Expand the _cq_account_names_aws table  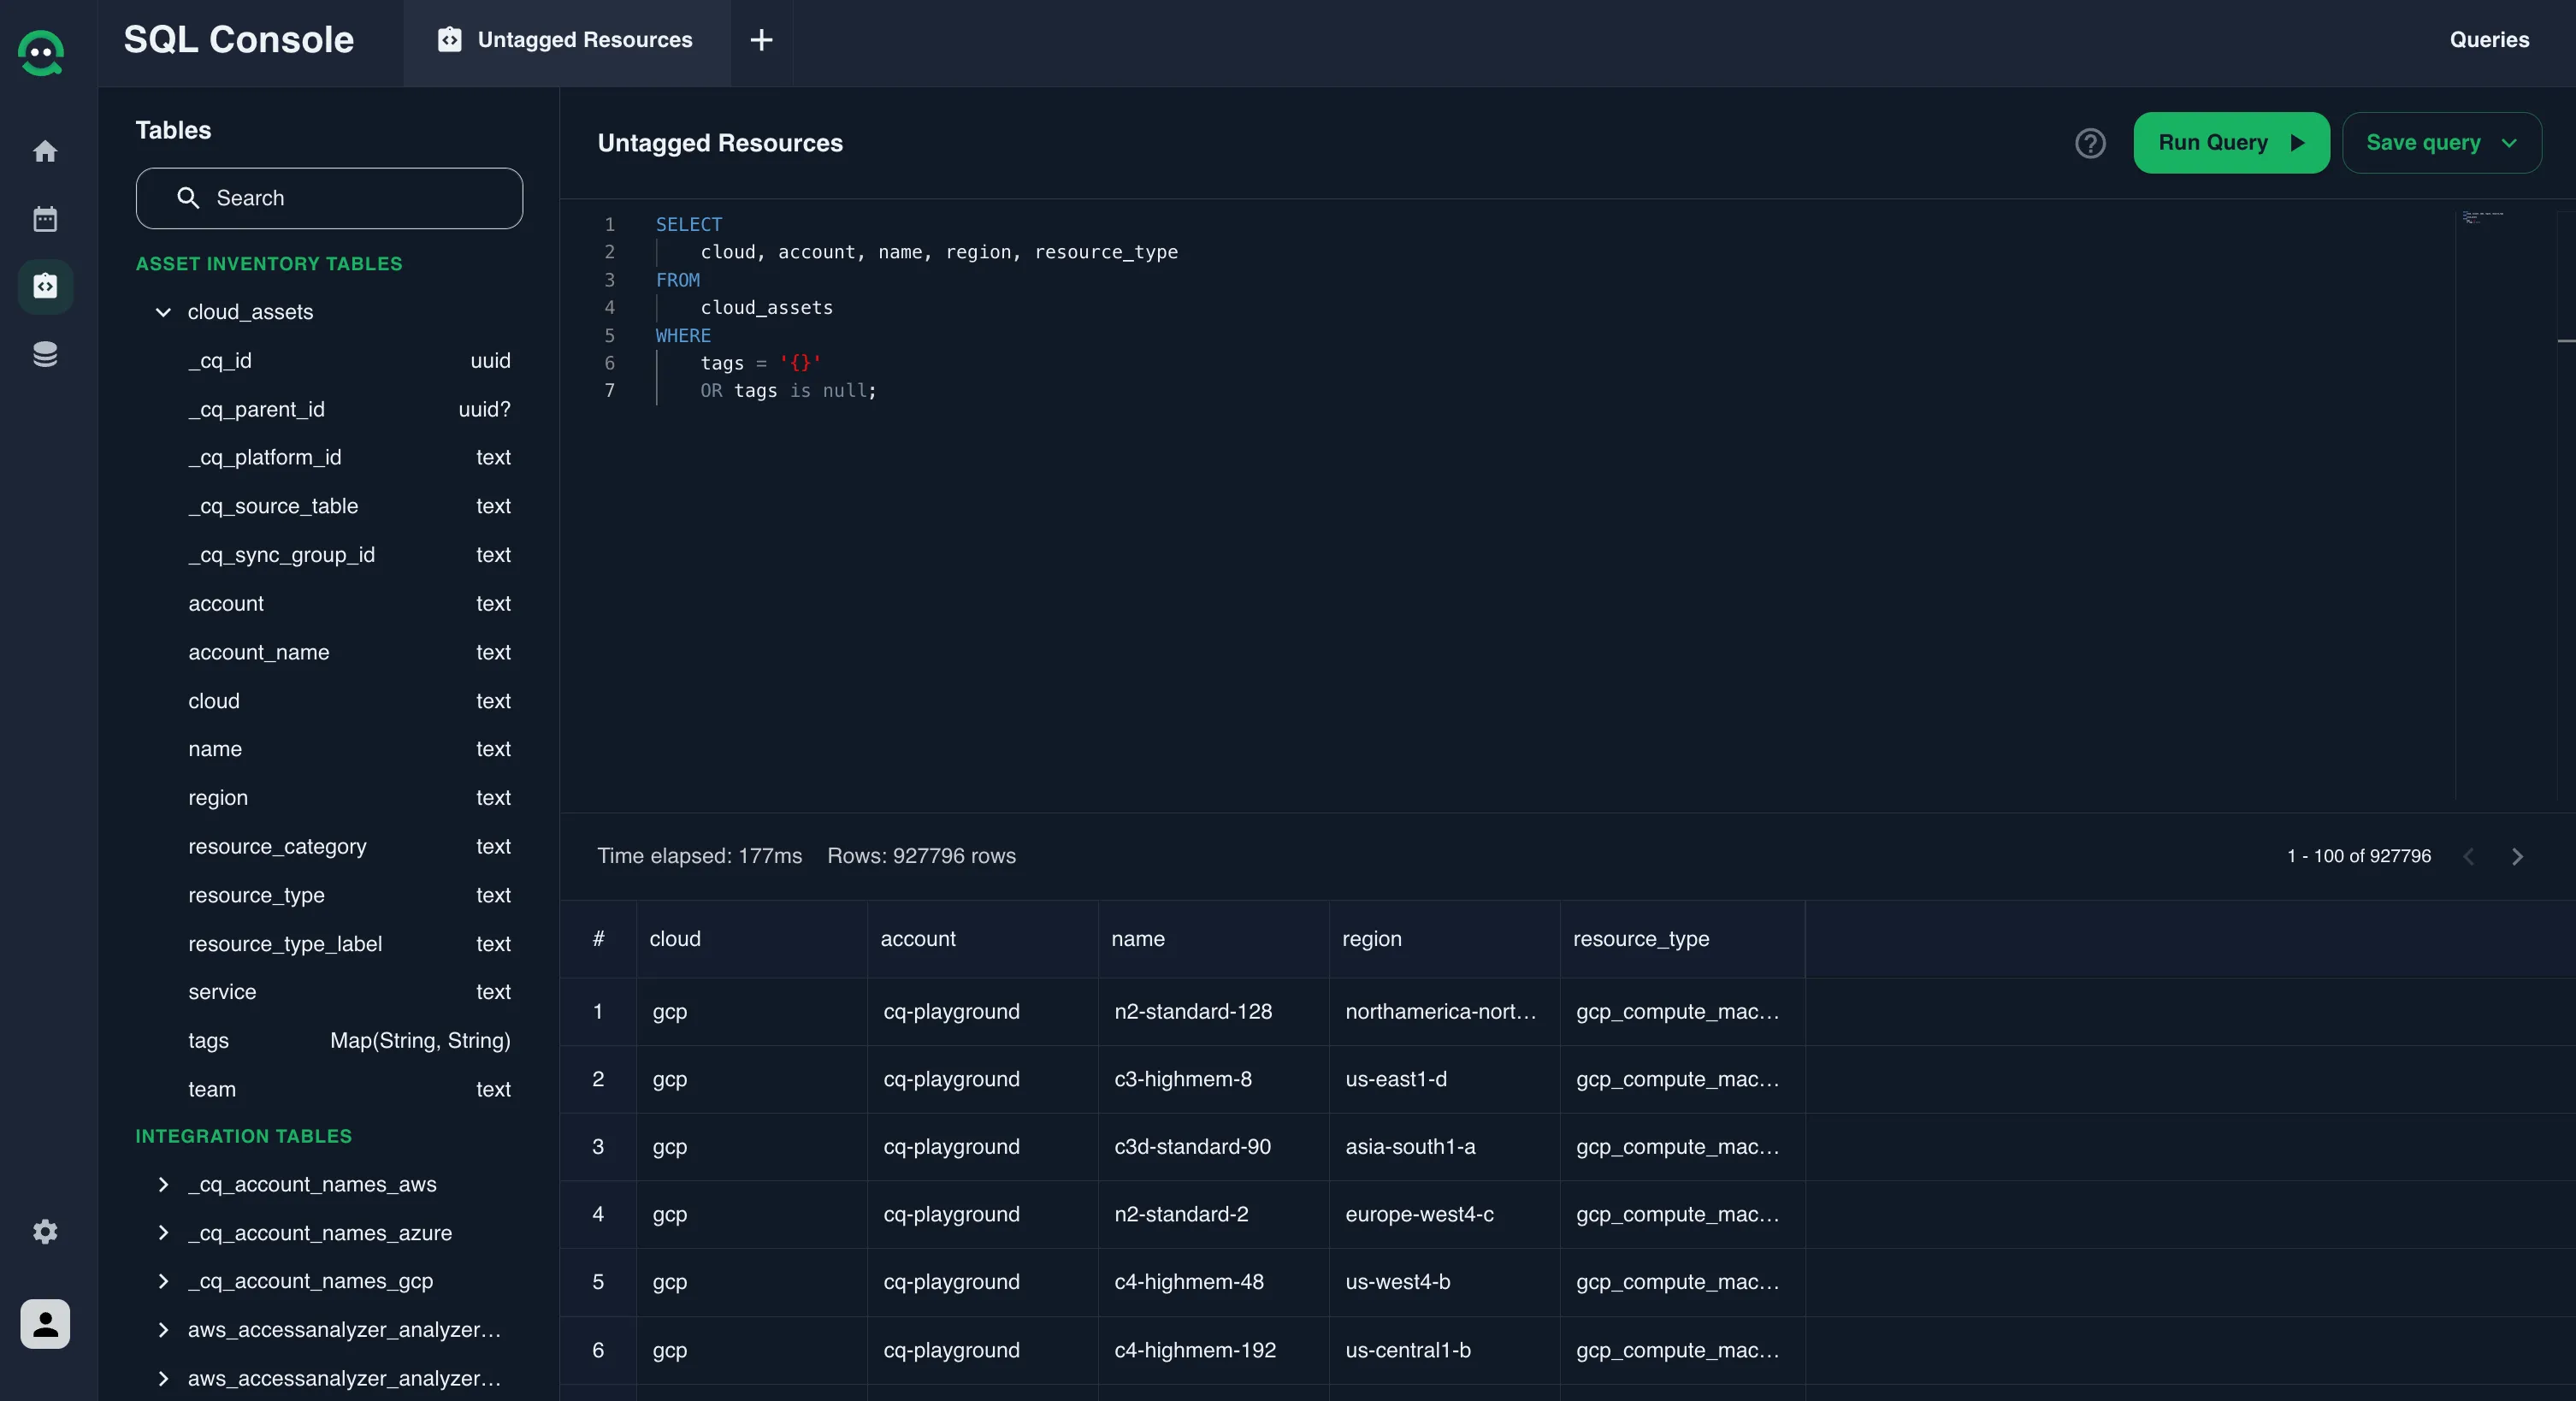[163, 1184]
